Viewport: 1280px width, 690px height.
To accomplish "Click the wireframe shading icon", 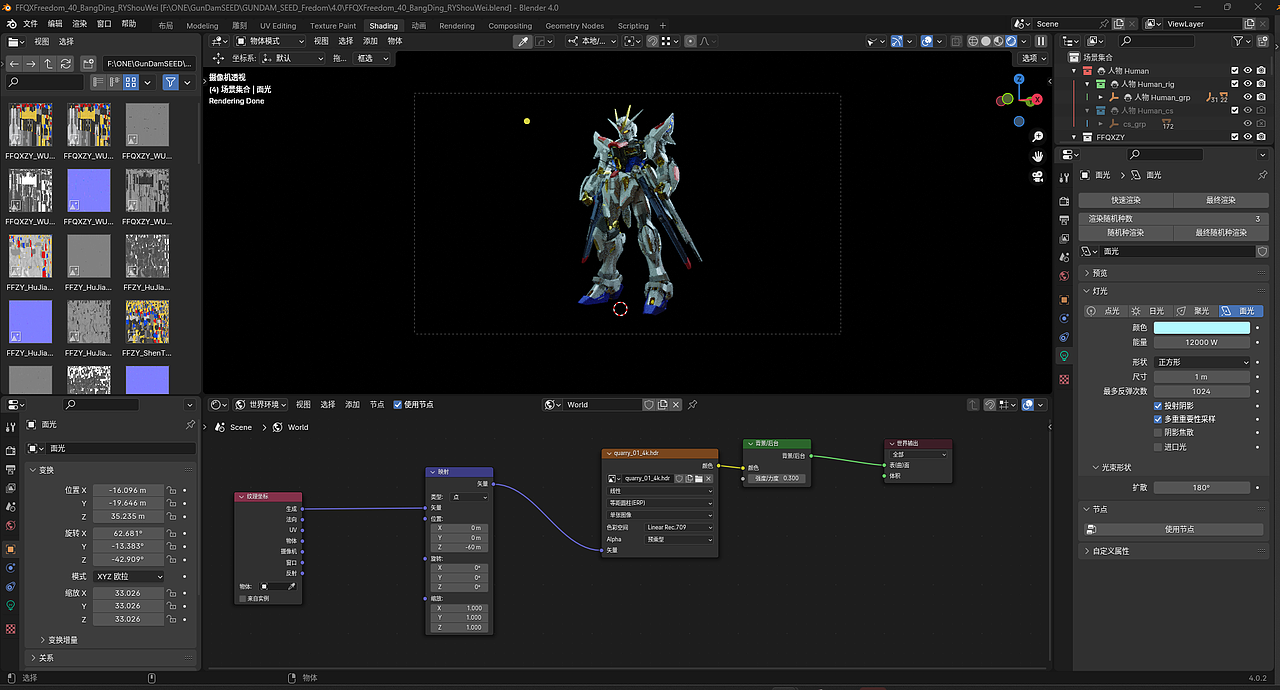I will (x=973, y=41).
